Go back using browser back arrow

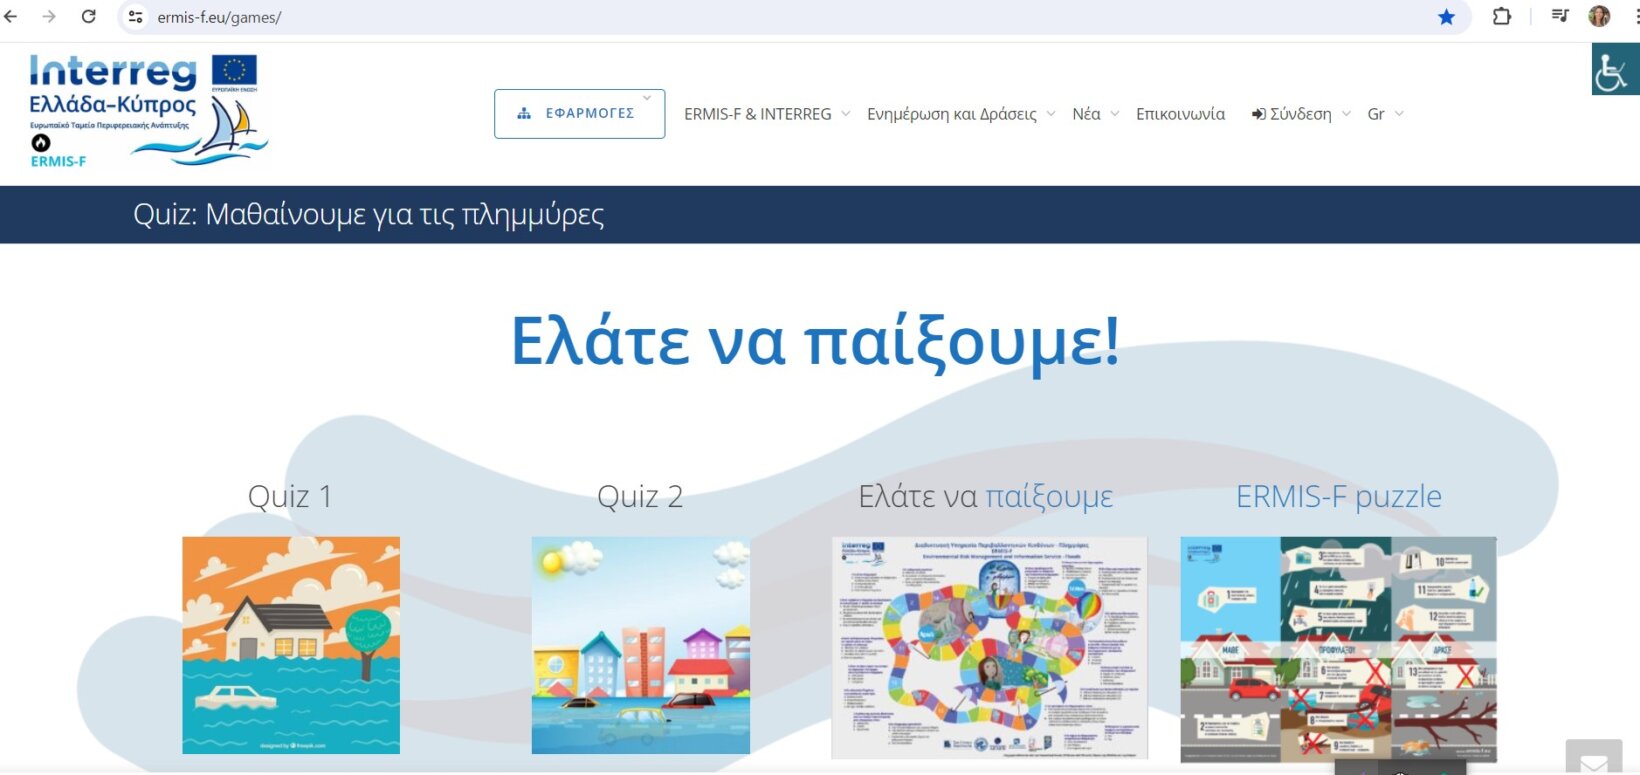coord(12,17)
